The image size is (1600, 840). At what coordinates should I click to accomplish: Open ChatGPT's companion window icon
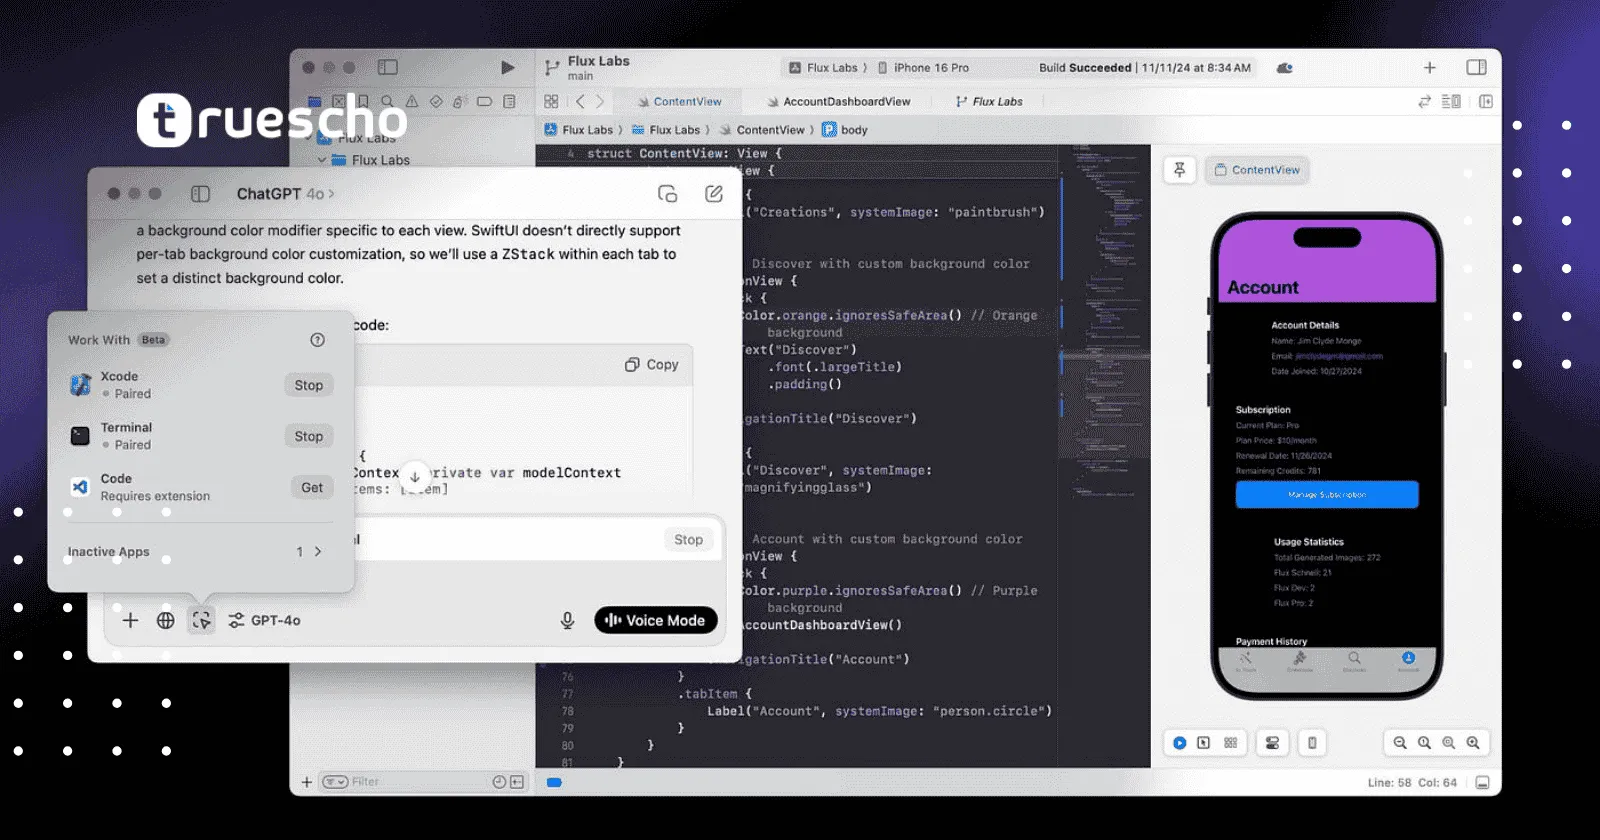[x=667, y=194]
